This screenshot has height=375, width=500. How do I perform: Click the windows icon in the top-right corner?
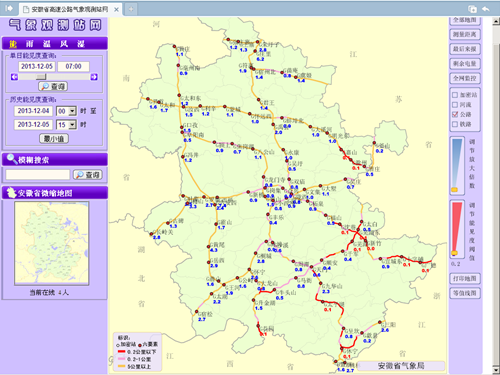[472, 9]
